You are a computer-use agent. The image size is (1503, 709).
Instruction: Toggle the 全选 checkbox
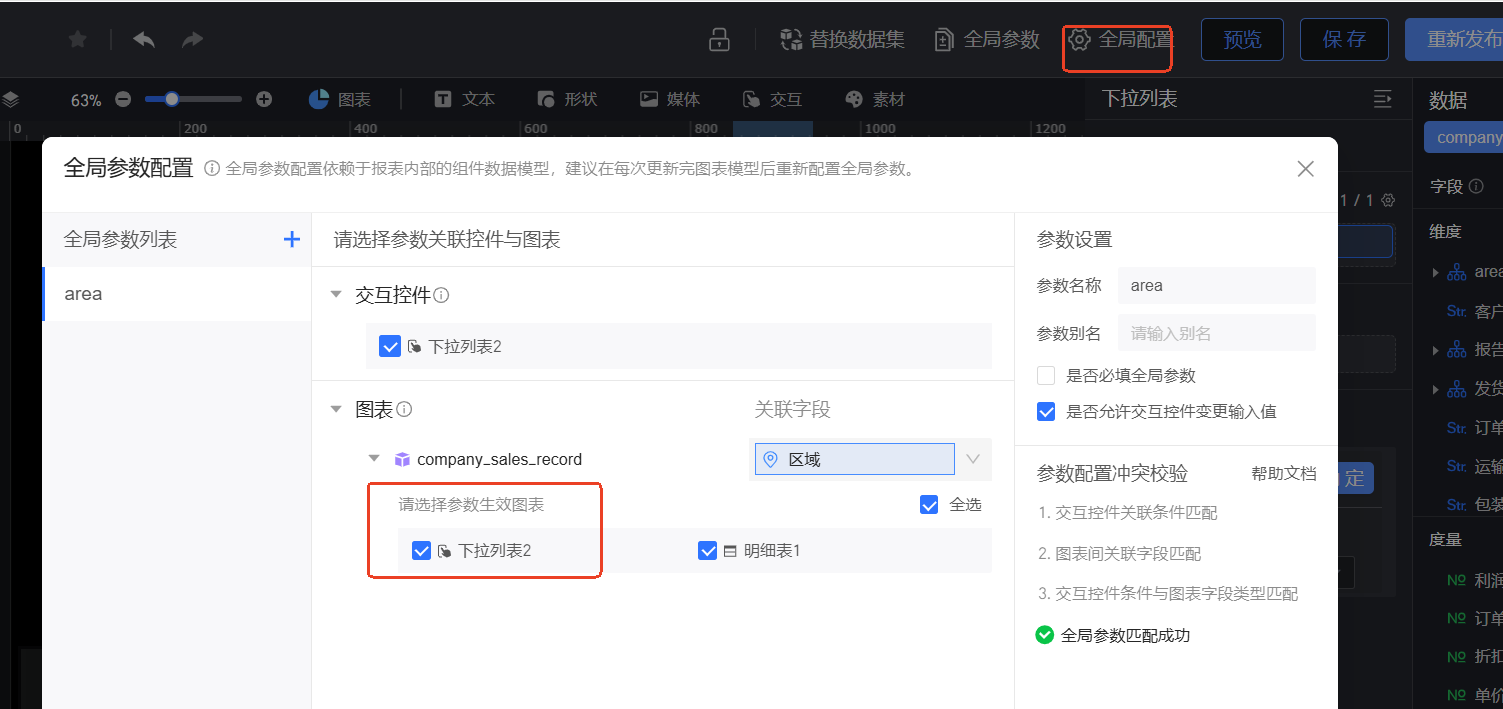point(929,504)
